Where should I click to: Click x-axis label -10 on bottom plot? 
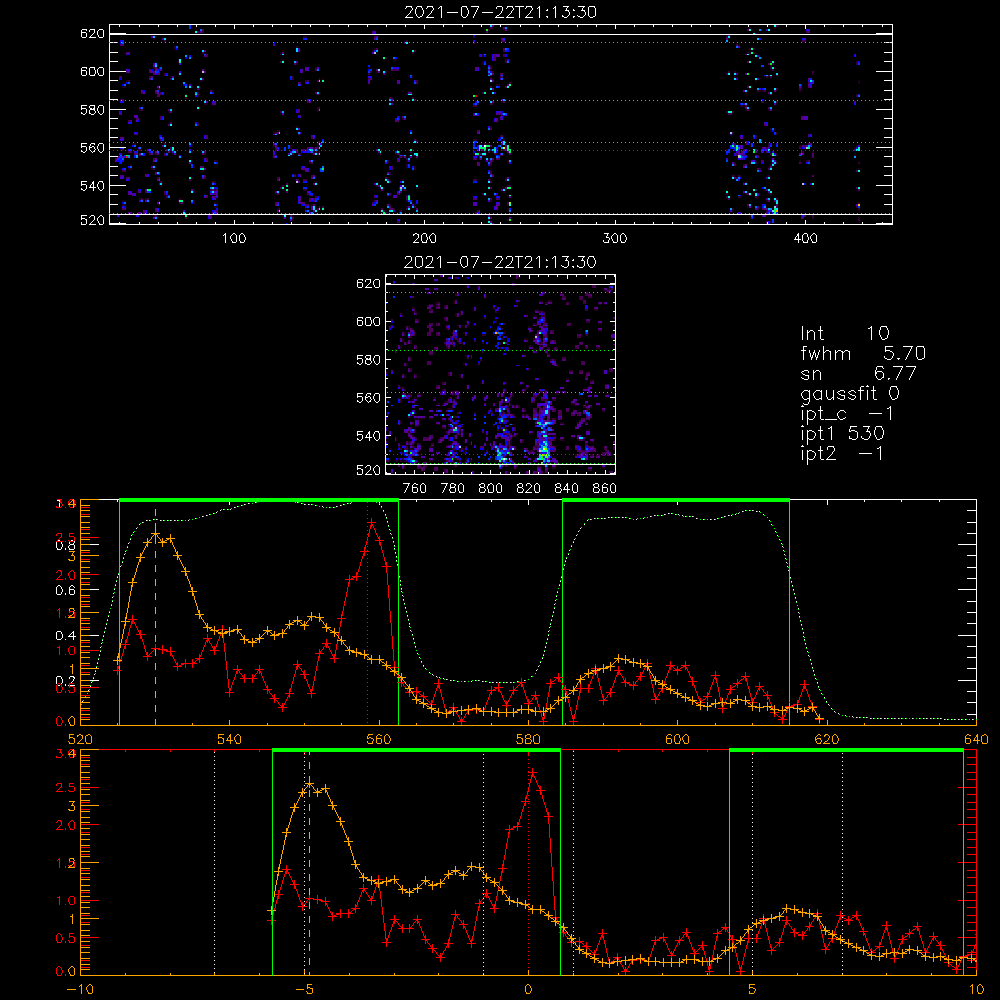tap(80, 990)
